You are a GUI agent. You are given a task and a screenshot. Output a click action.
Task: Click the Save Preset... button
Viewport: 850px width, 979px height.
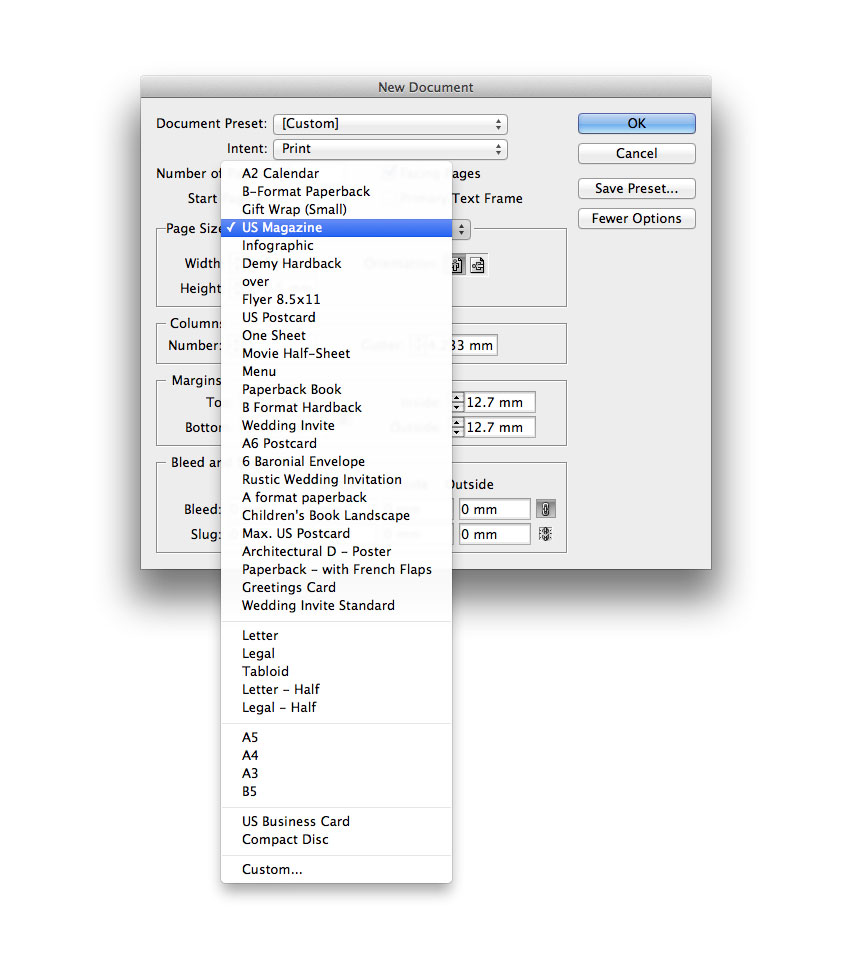636,189
